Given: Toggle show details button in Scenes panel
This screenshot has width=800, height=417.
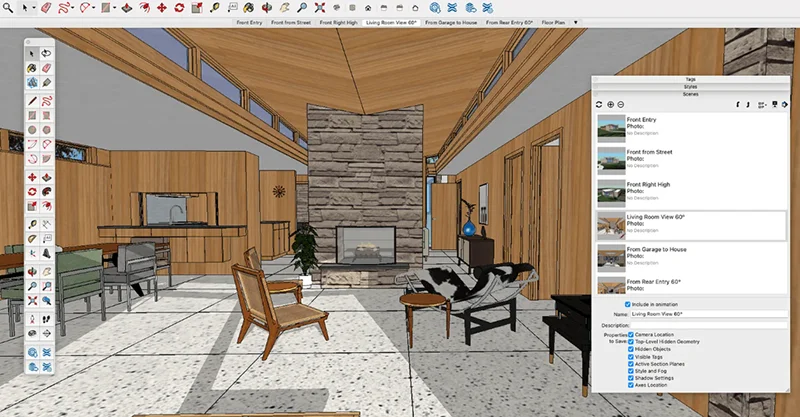Looking at the screenshot, I should point(774,105).
